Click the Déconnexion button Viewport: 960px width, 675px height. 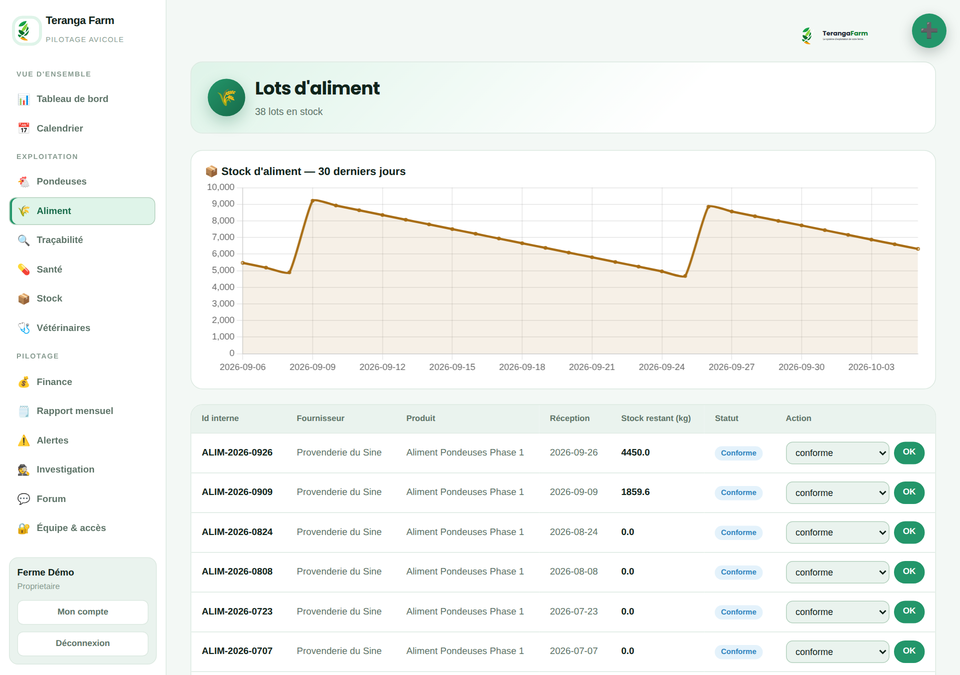click(83, 644)
